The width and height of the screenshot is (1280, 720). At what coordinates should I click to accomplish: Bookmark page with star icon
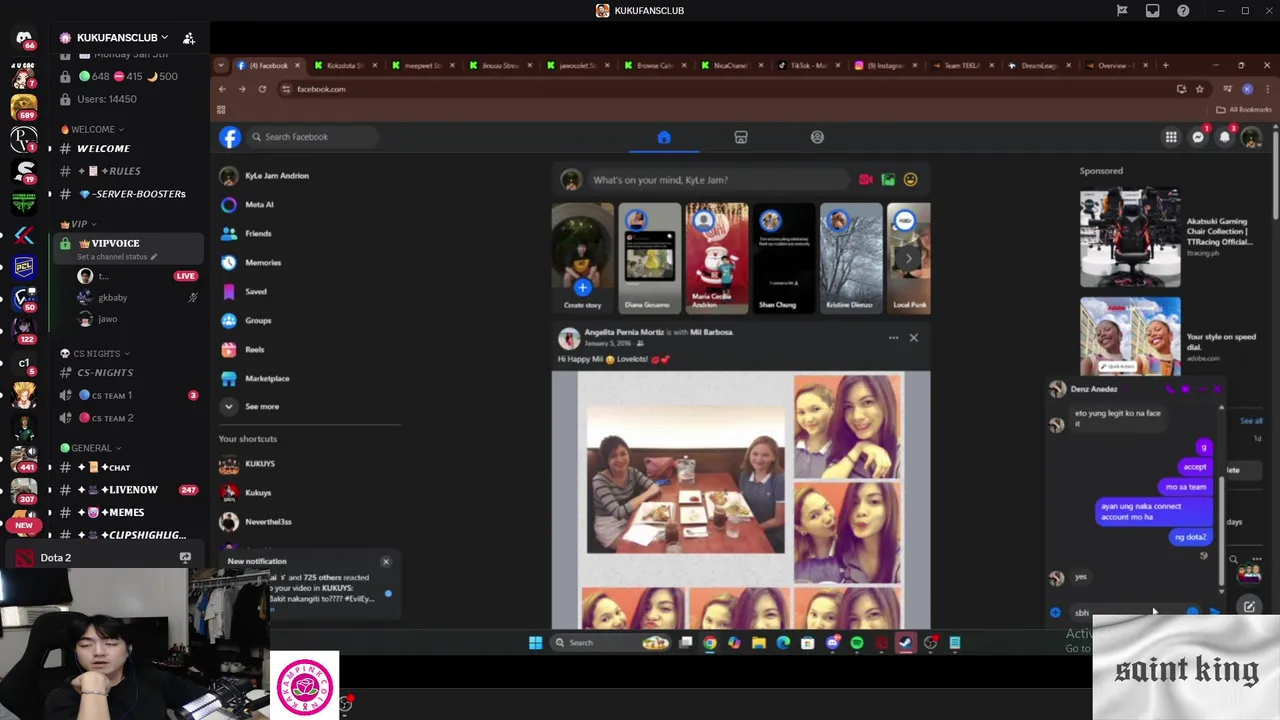(x=1199, y=89)
